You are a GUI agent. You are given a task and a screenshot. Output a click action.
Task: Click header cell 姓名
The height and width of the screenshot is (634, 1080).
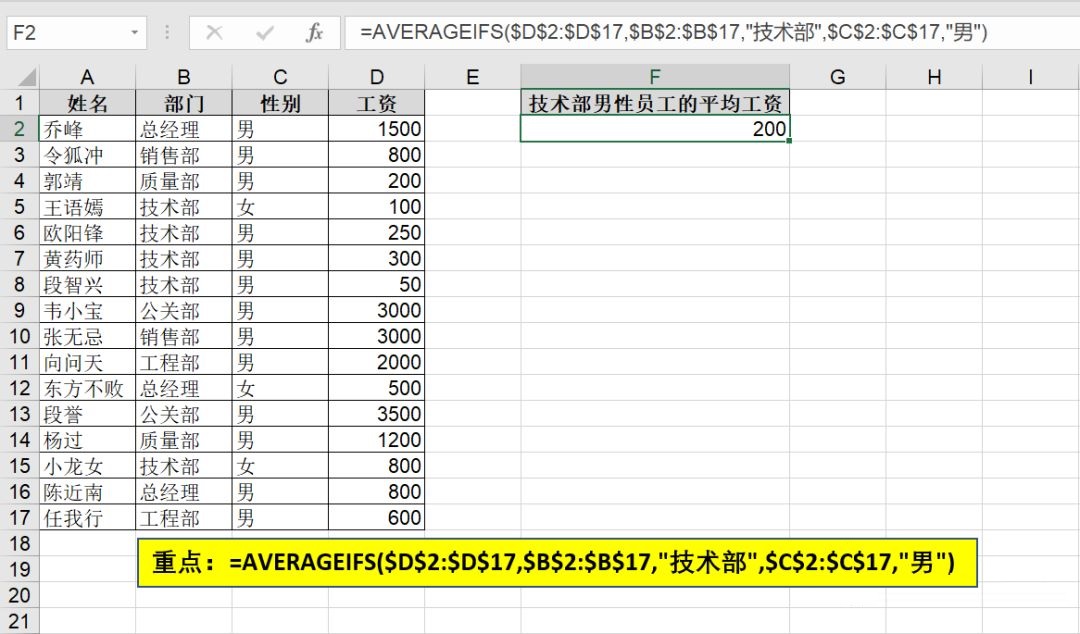pyautogui.click(x=87, y=103)
